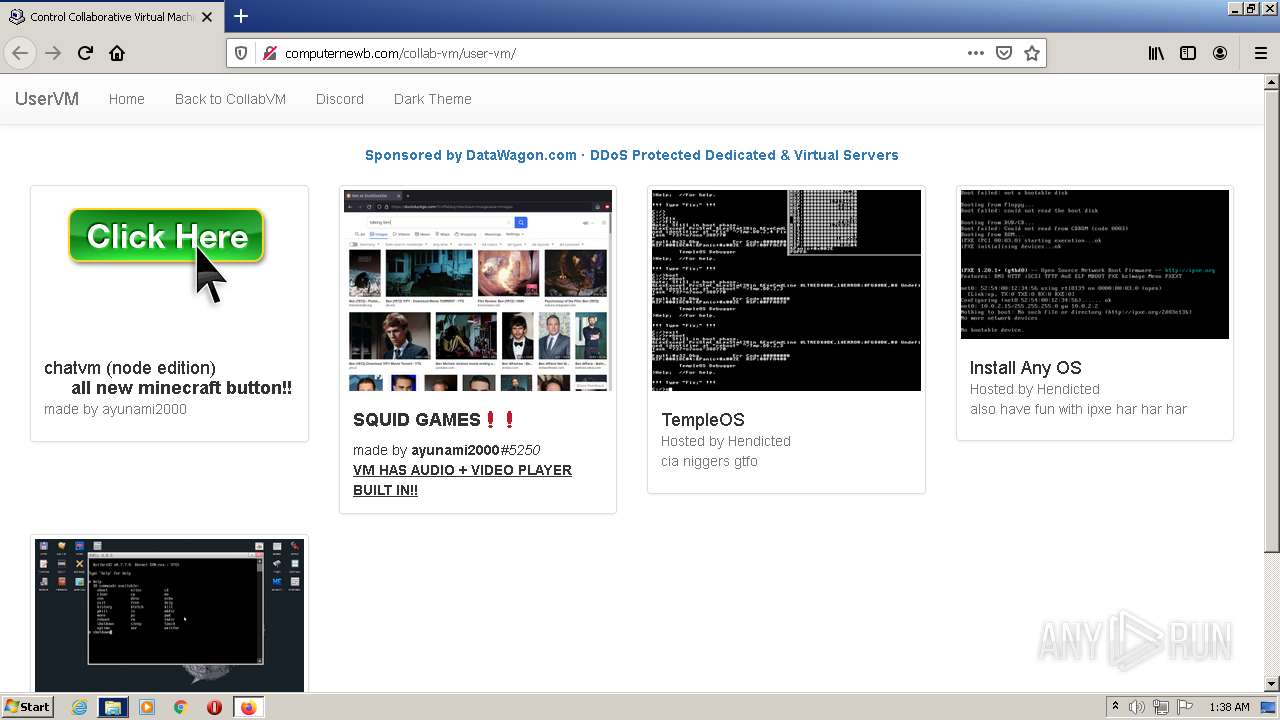This screenshot has width=1280, height=720.
Task: Click 'made by ayunami2000' text
Action: (x=115, y=409)
